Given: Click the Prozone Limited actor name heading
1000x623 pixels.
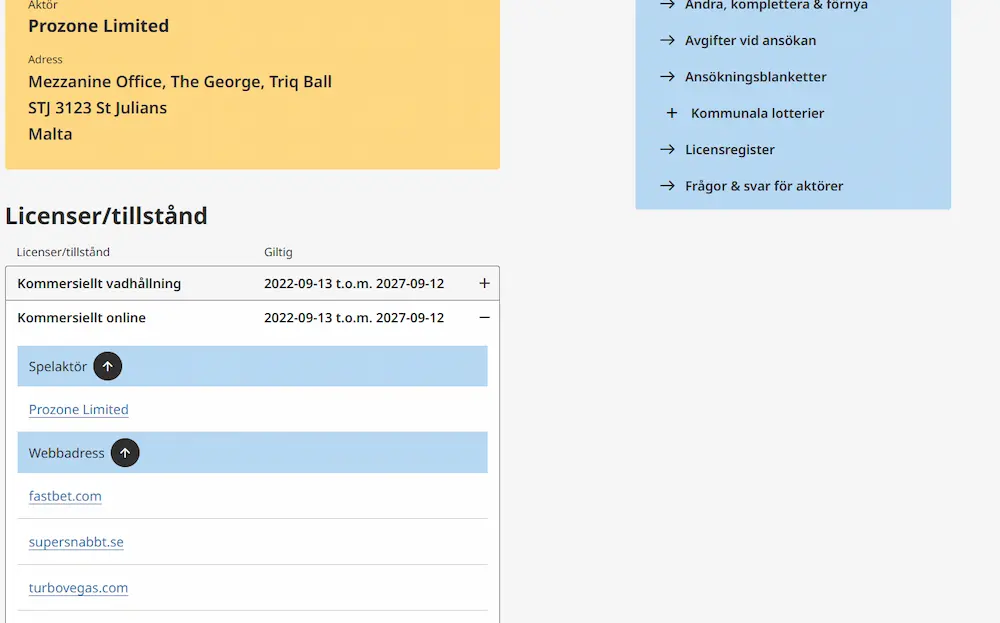Looking at the screenshot, I should tap(98, 26).
